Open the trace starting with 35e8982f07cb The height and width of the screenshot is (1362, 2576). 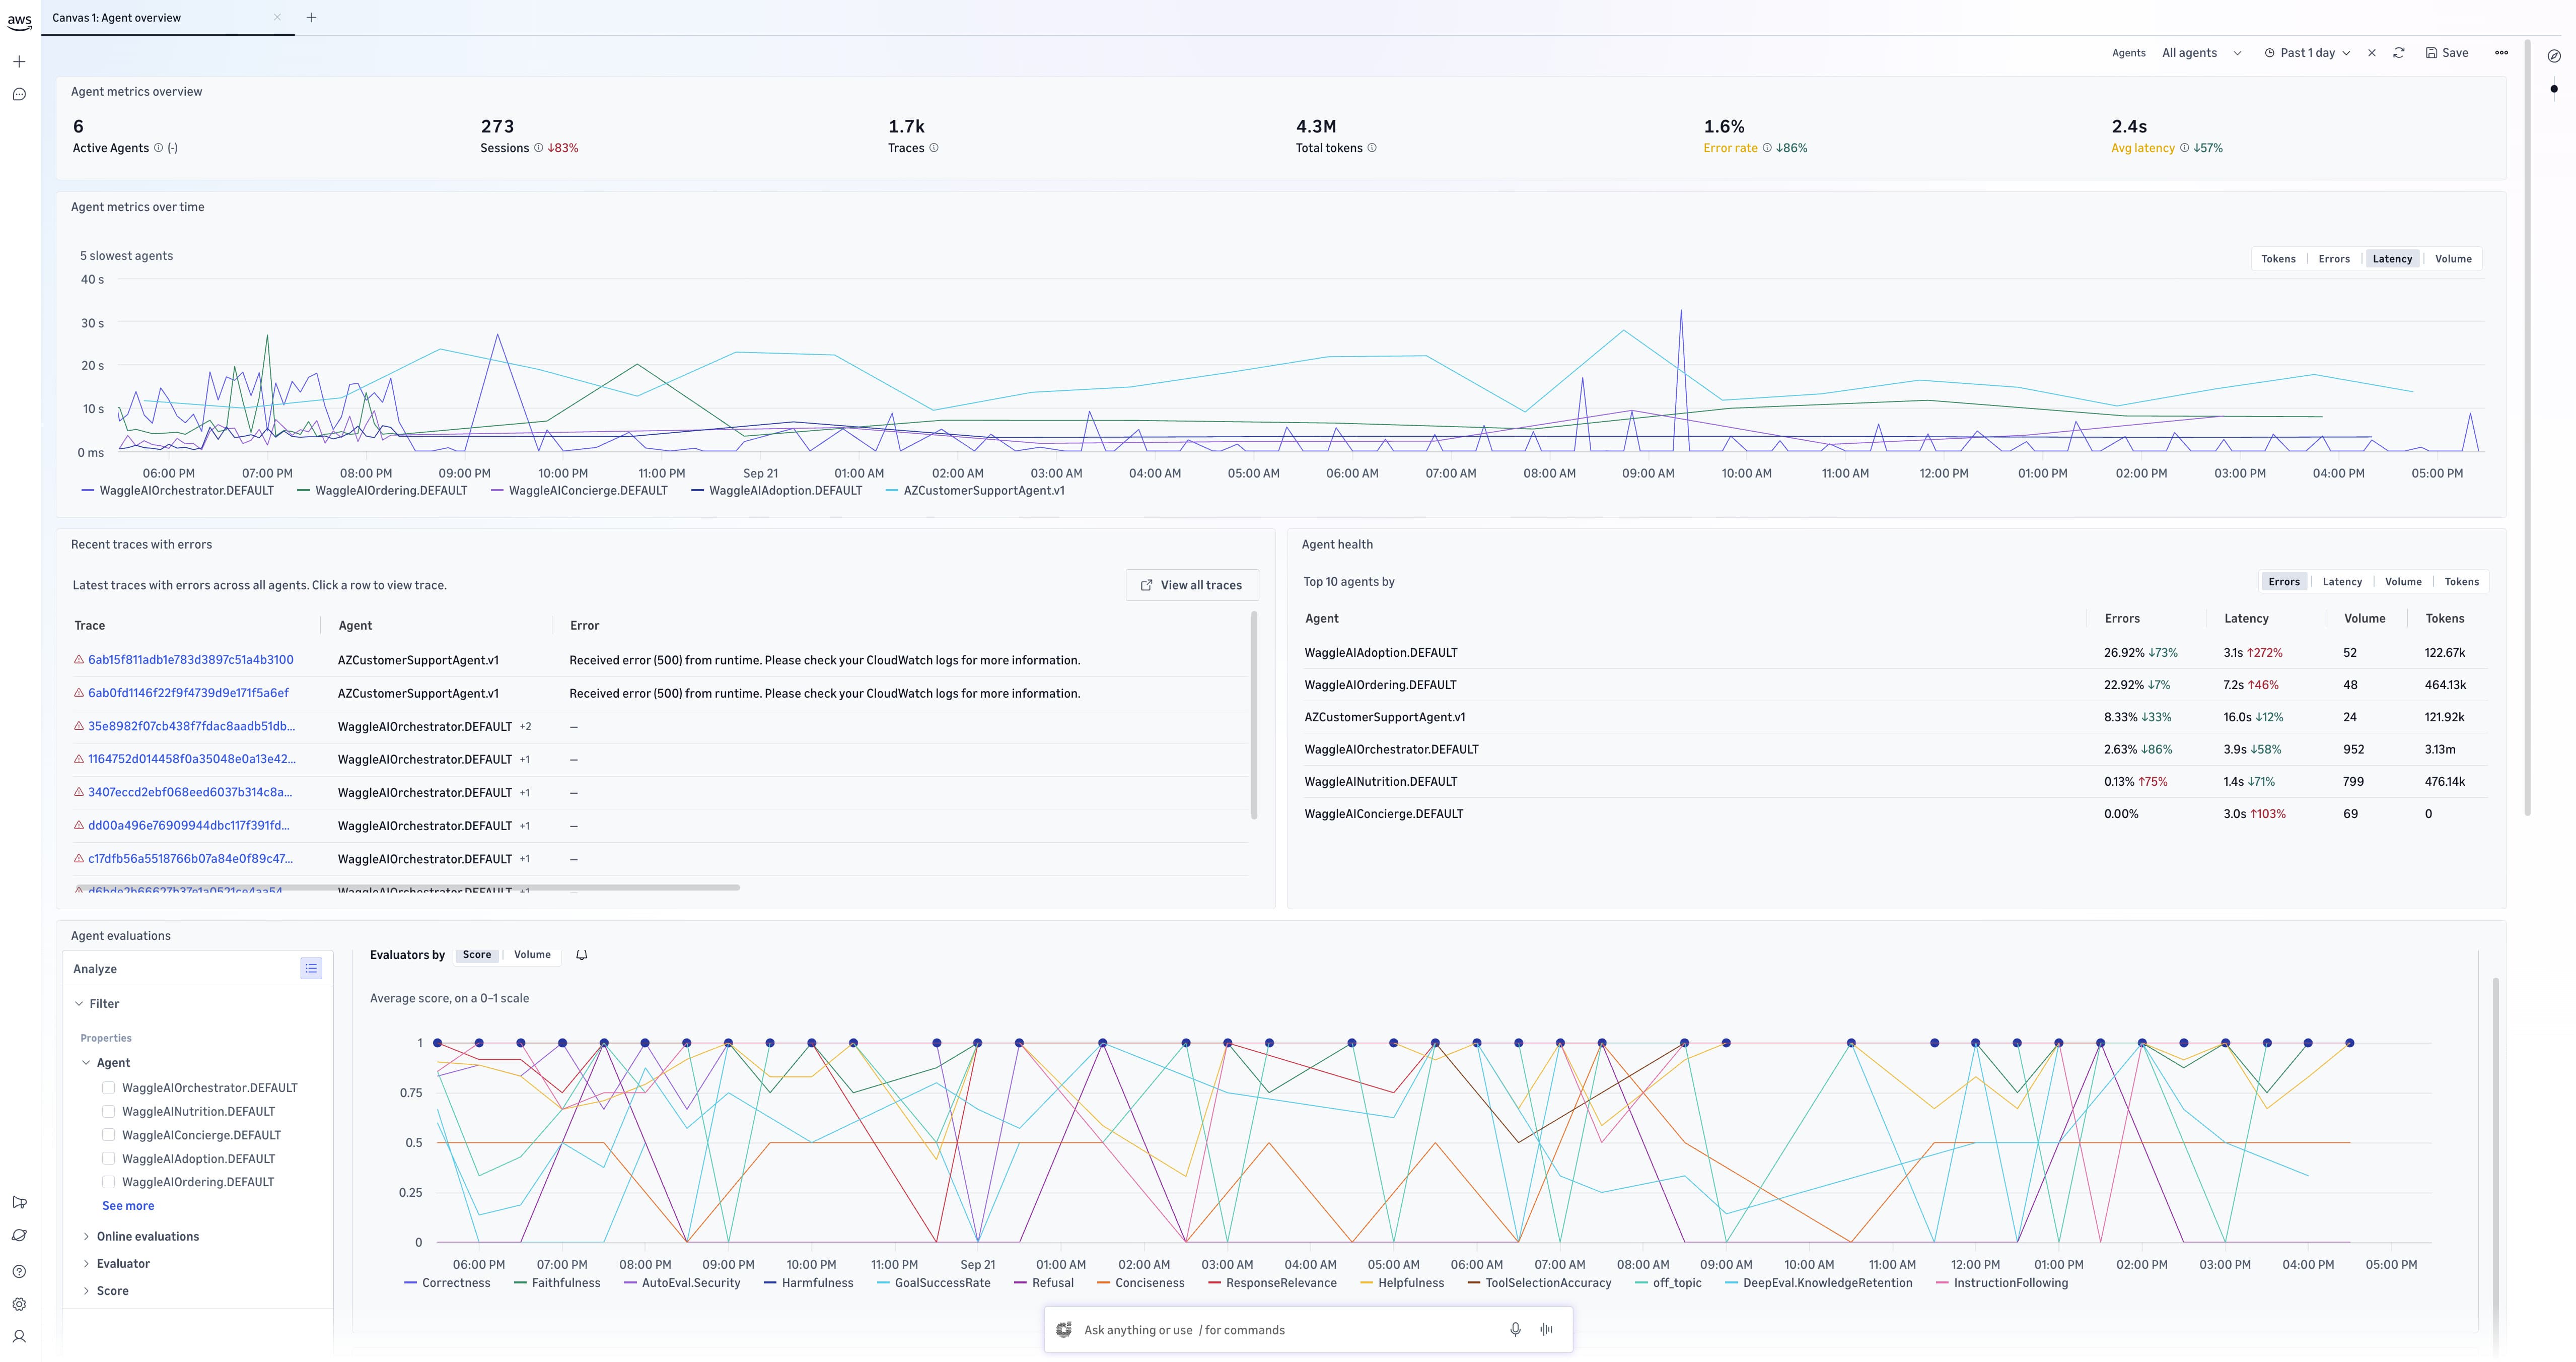coord(191,726)
